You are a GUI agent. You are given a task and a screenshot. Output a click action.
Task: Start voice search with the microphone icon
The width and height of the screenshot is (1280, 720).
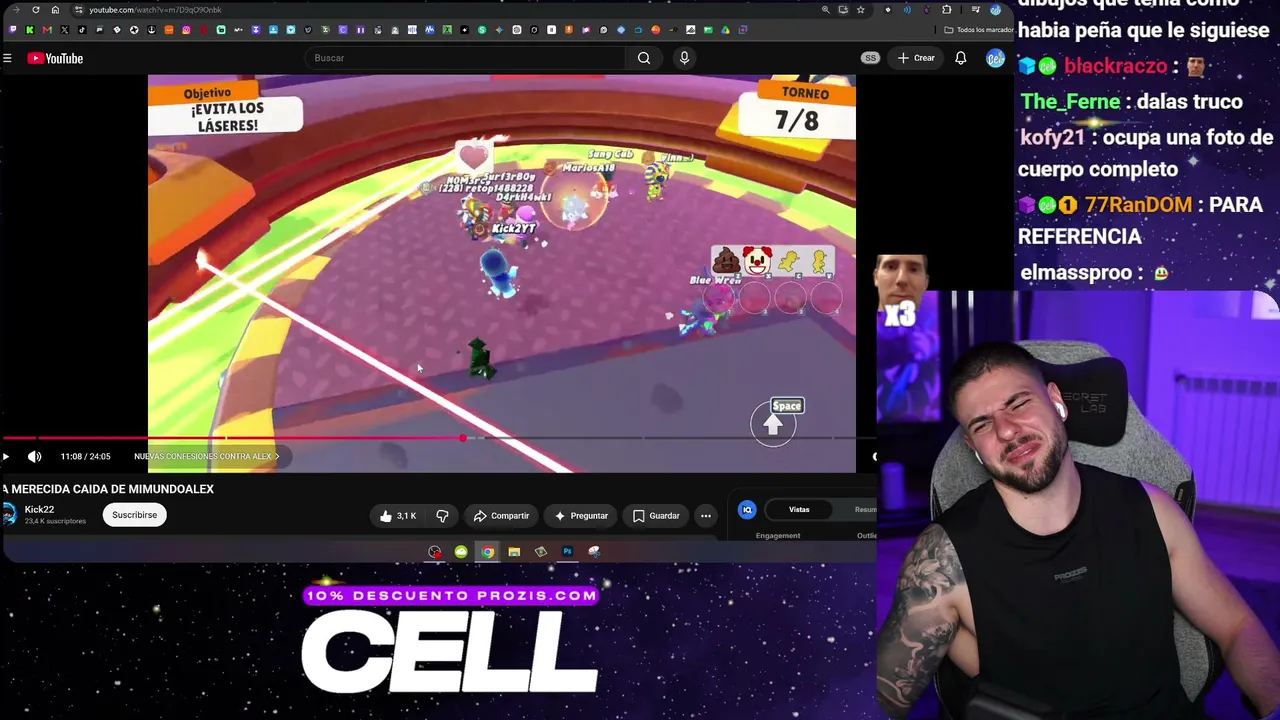click(x=684, y=58)
